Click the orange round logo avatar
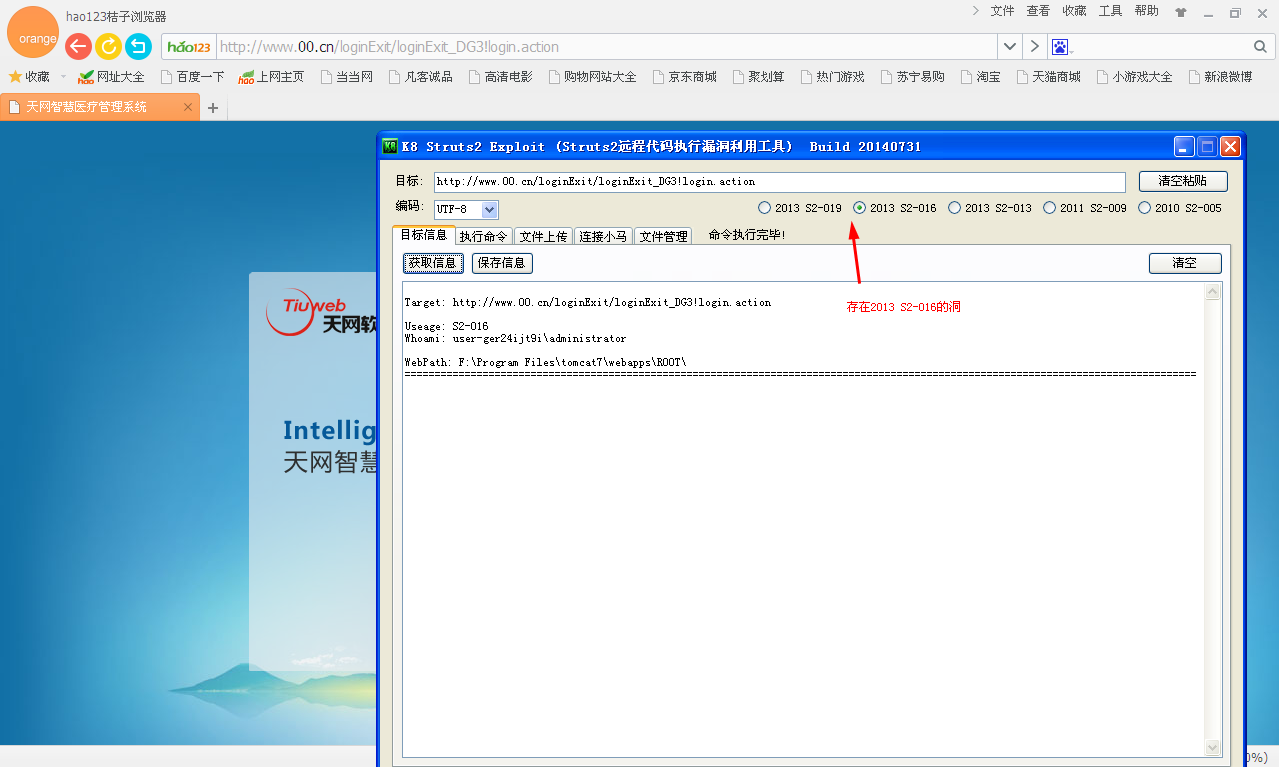1279x767 pixels. click(33, 32)
